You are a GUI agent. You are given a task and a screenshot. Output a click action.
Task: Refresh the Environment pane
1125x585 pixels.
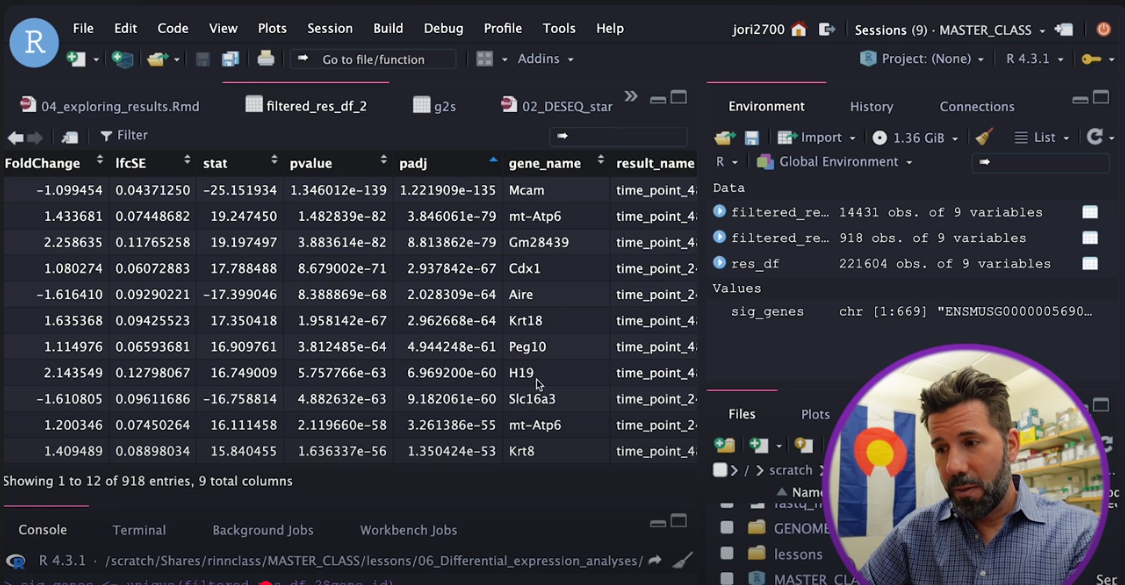(1094, 136)
